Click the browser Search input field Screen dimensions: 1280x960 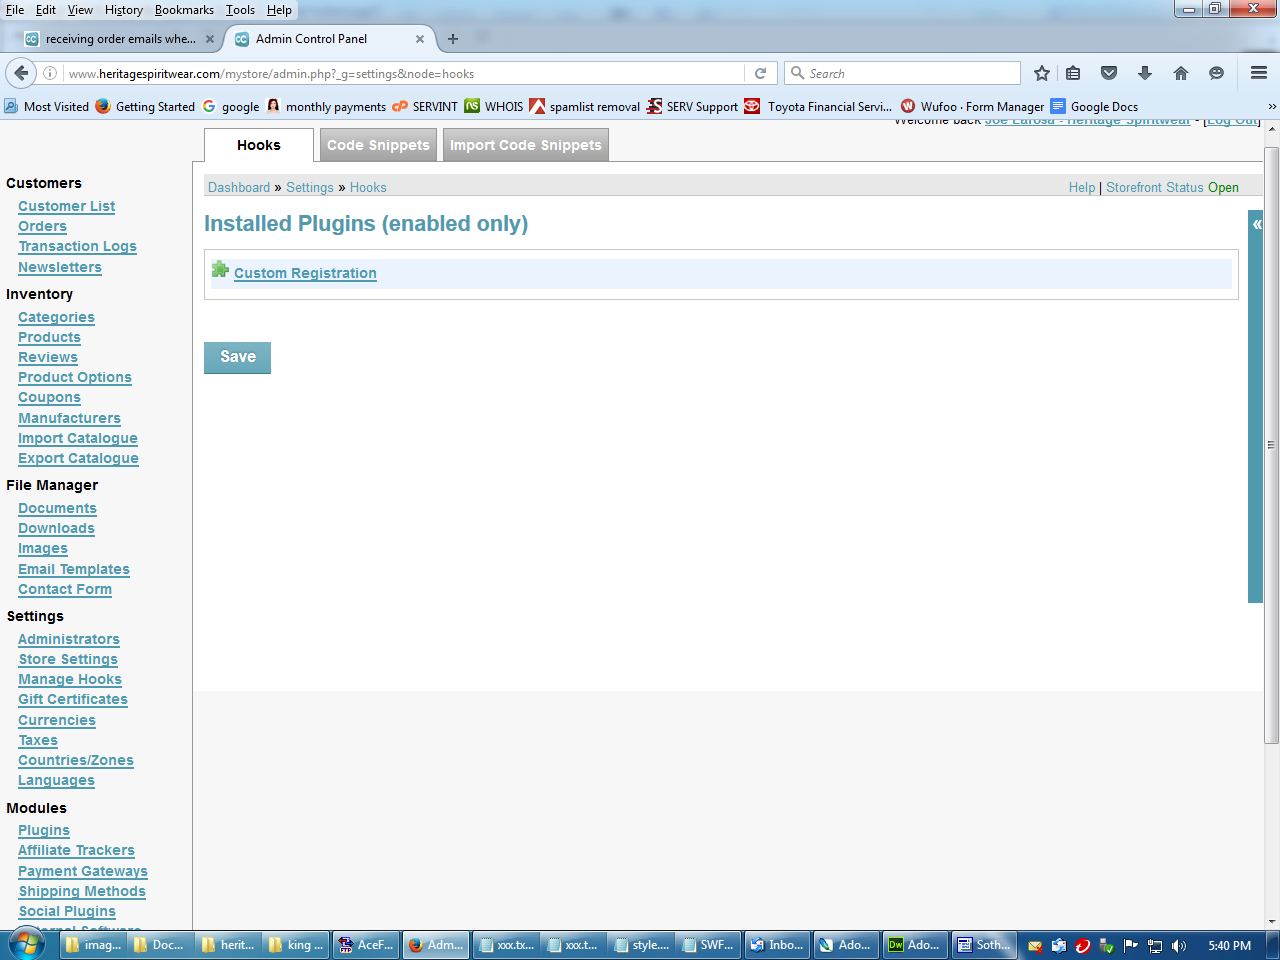click(x=902, y=73)
